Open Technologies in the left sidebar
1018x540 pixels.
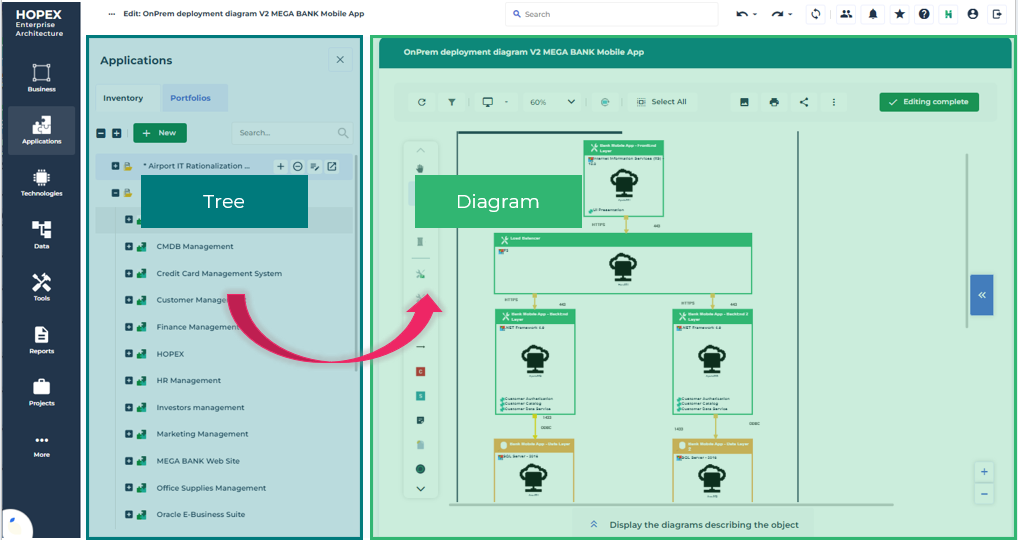click(x=41, y=183)
